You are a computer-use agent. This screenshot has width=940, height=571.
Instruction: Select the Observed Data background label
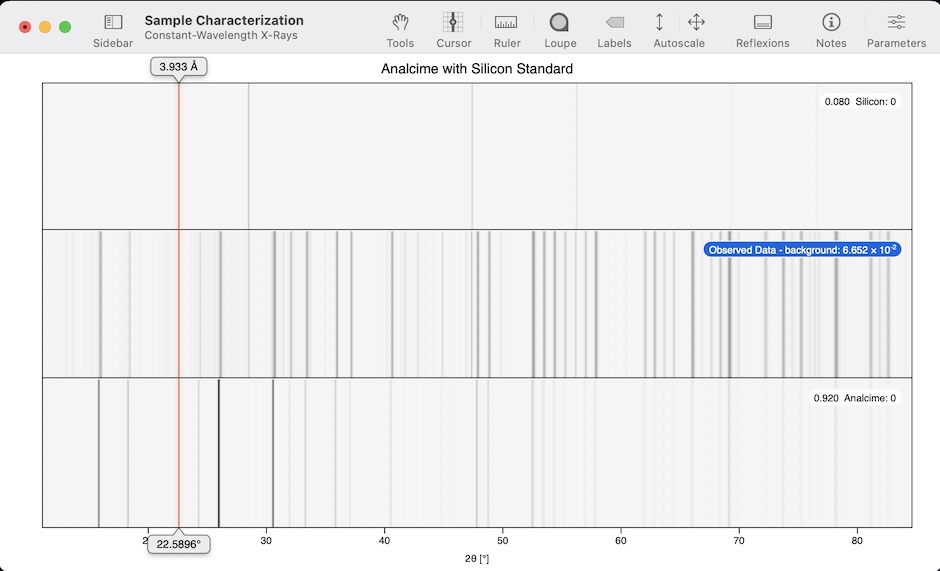[x=802, y=249]
